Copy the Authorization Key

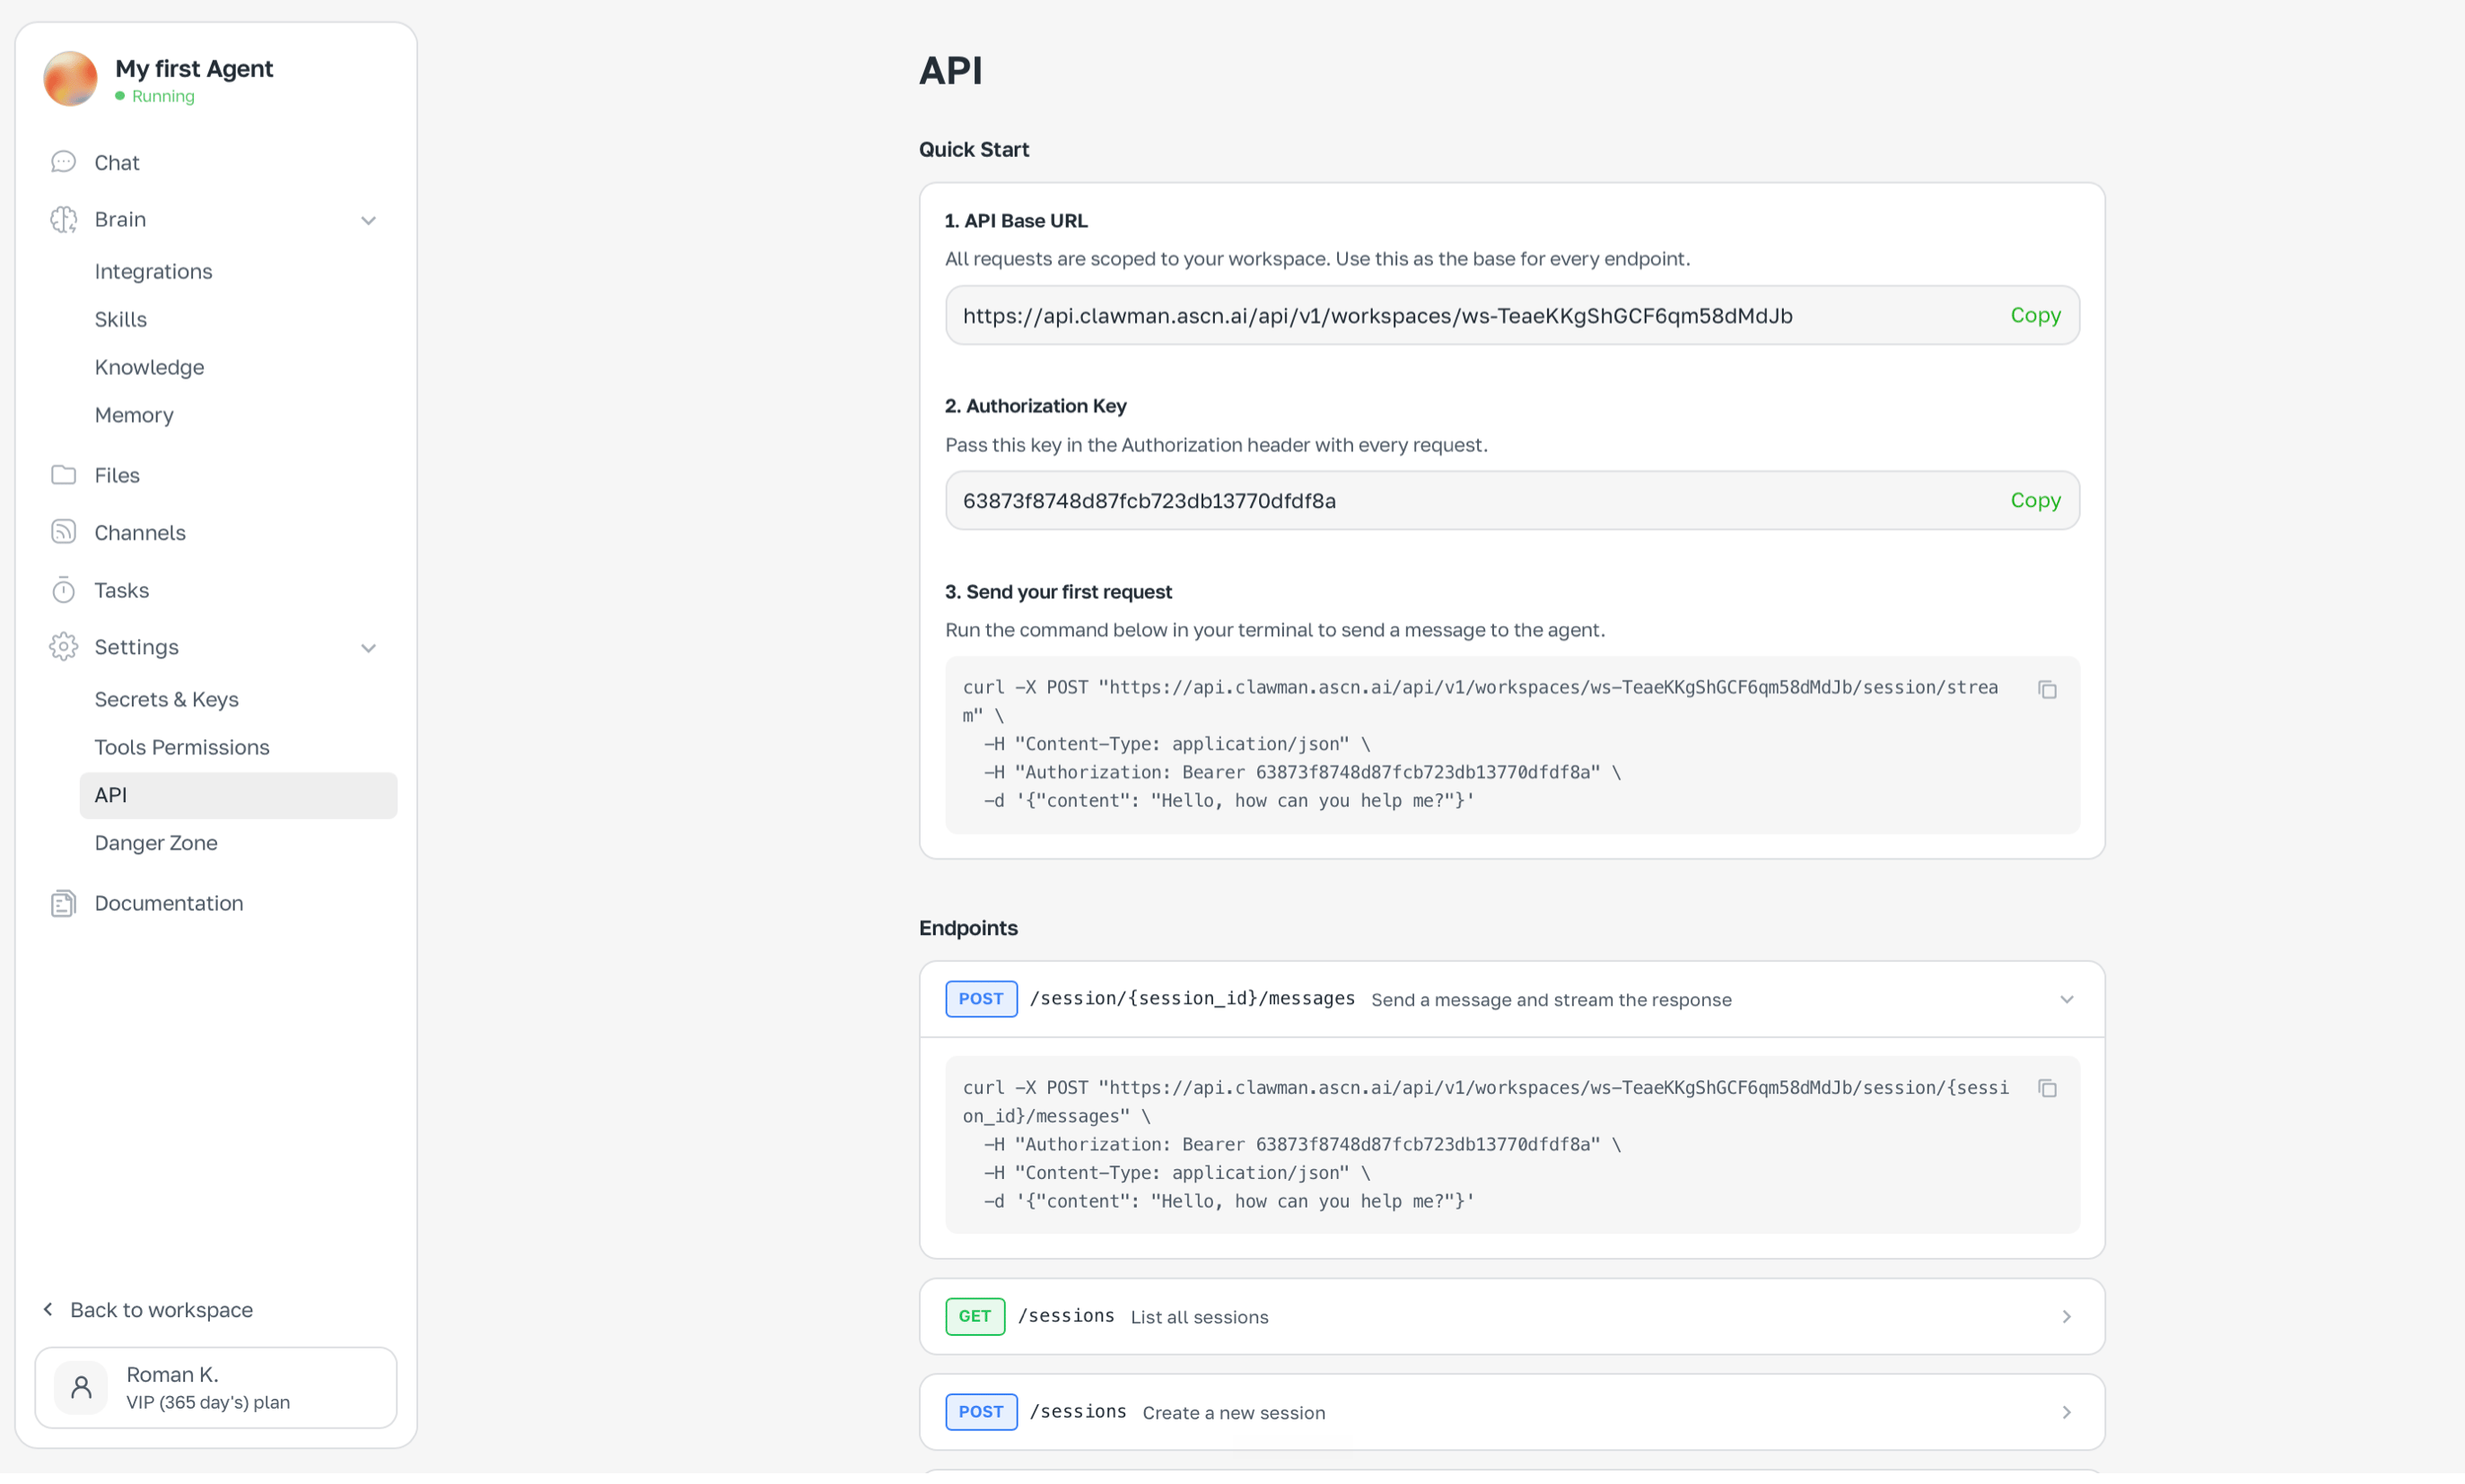2035,500
